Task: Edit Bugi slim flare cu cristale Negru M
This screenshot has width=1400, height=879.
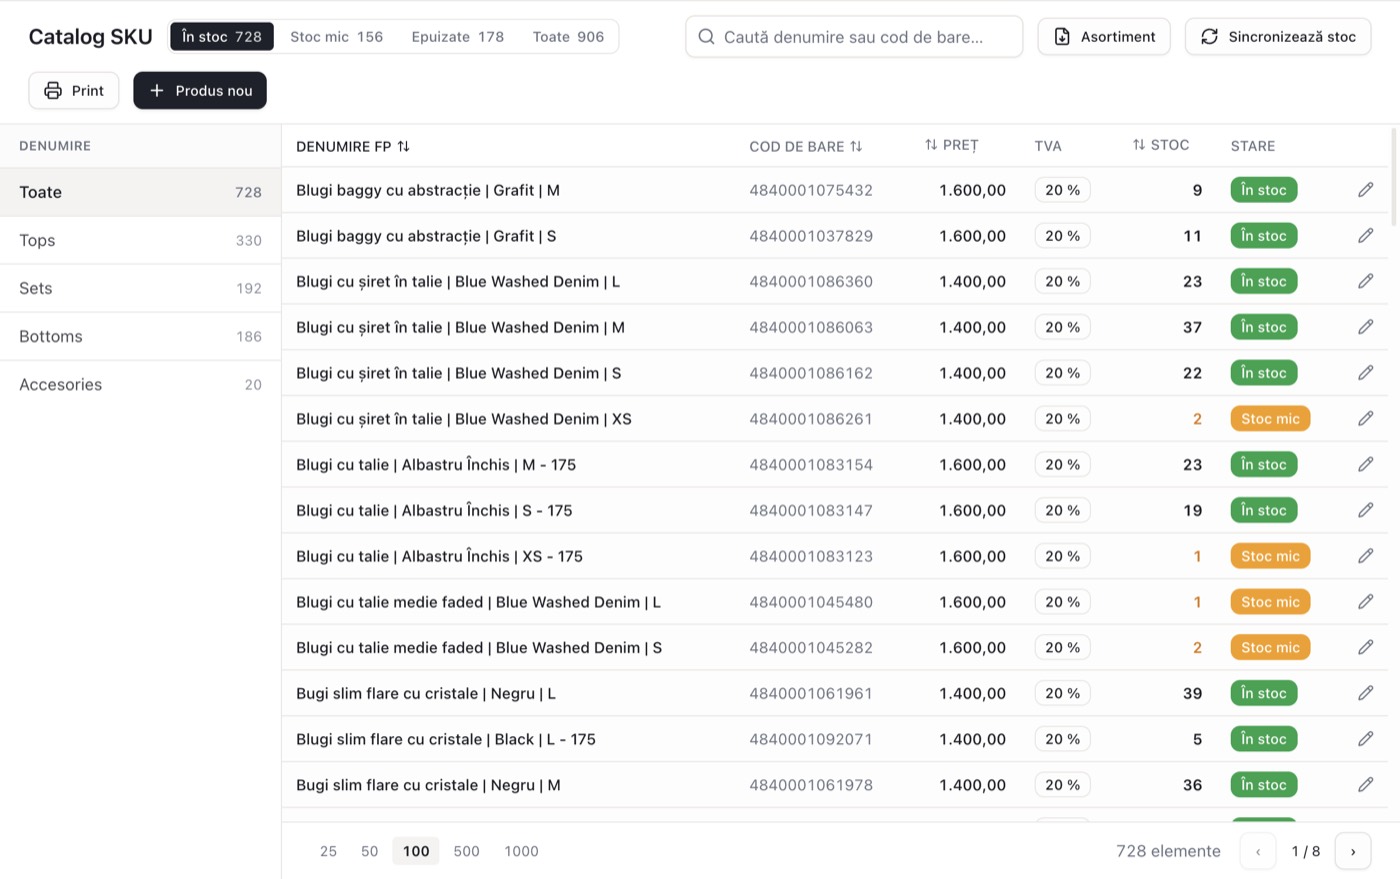Action: click(1365, 785)
